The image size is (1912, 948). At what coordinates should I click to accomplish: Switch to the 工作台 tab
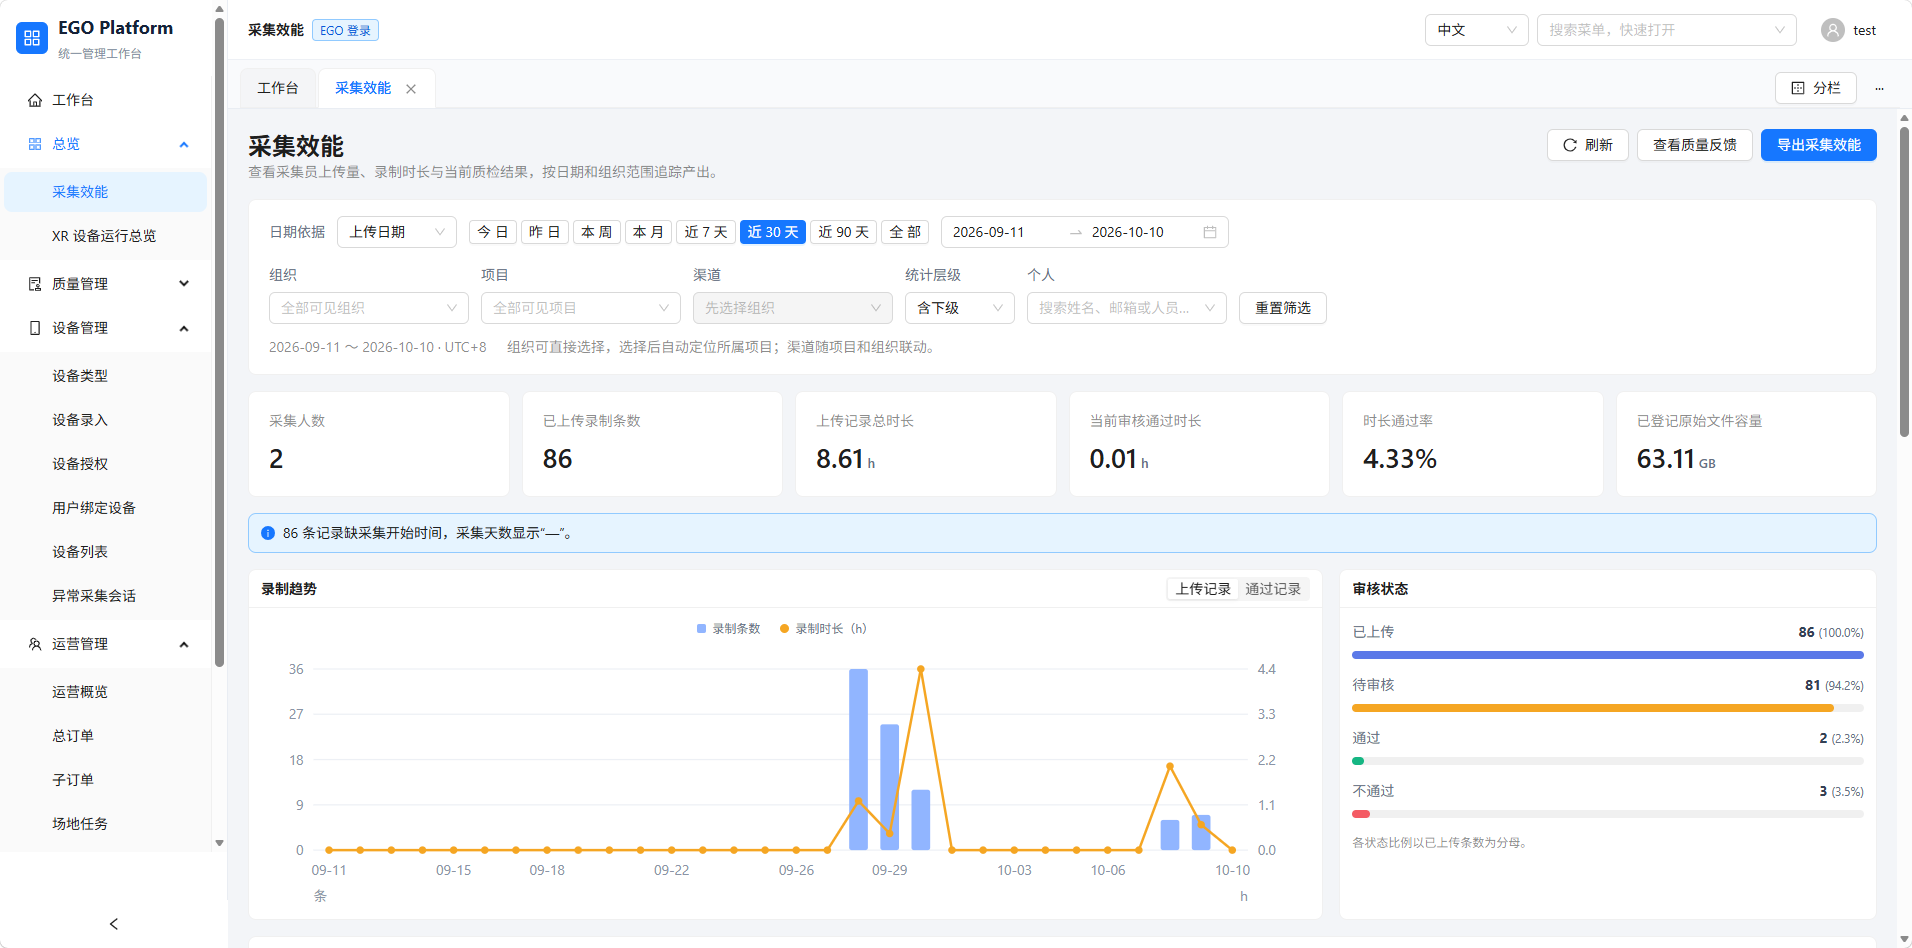278,88
